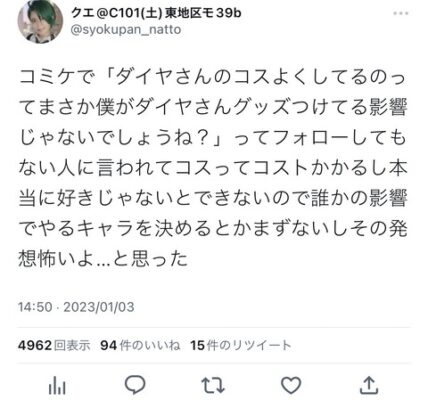This screenshot has width=428, height=400.
Task: Open the tweet analytics bar chart icon
Action: (x=57, y=386)
